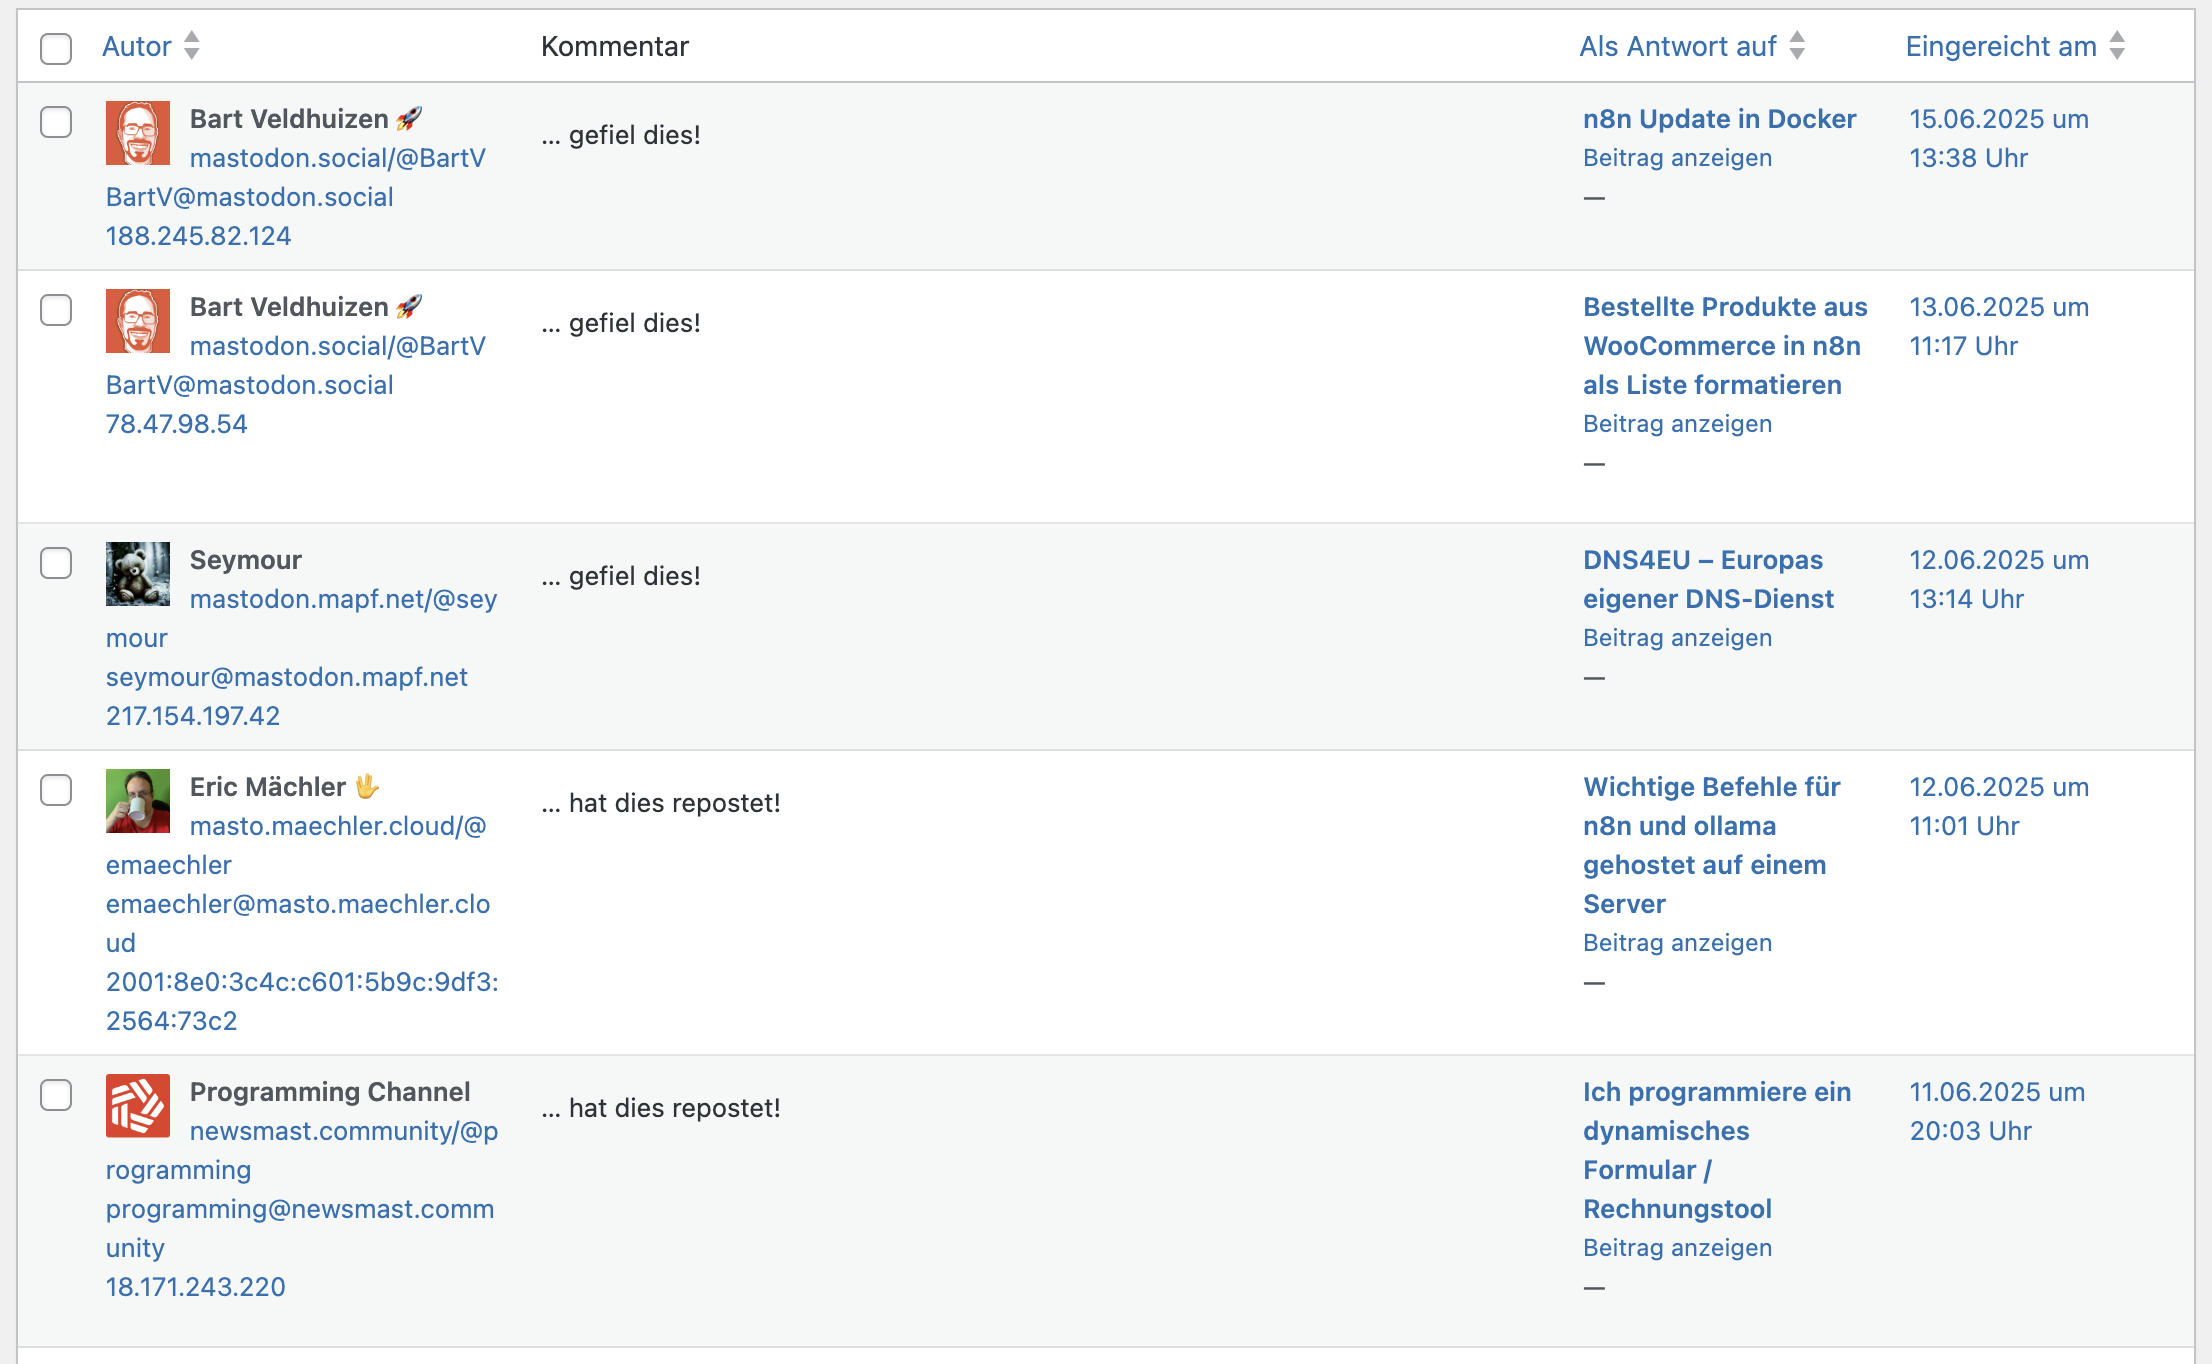Click sort arrows beside Eingereicht am

(2117, 46)
